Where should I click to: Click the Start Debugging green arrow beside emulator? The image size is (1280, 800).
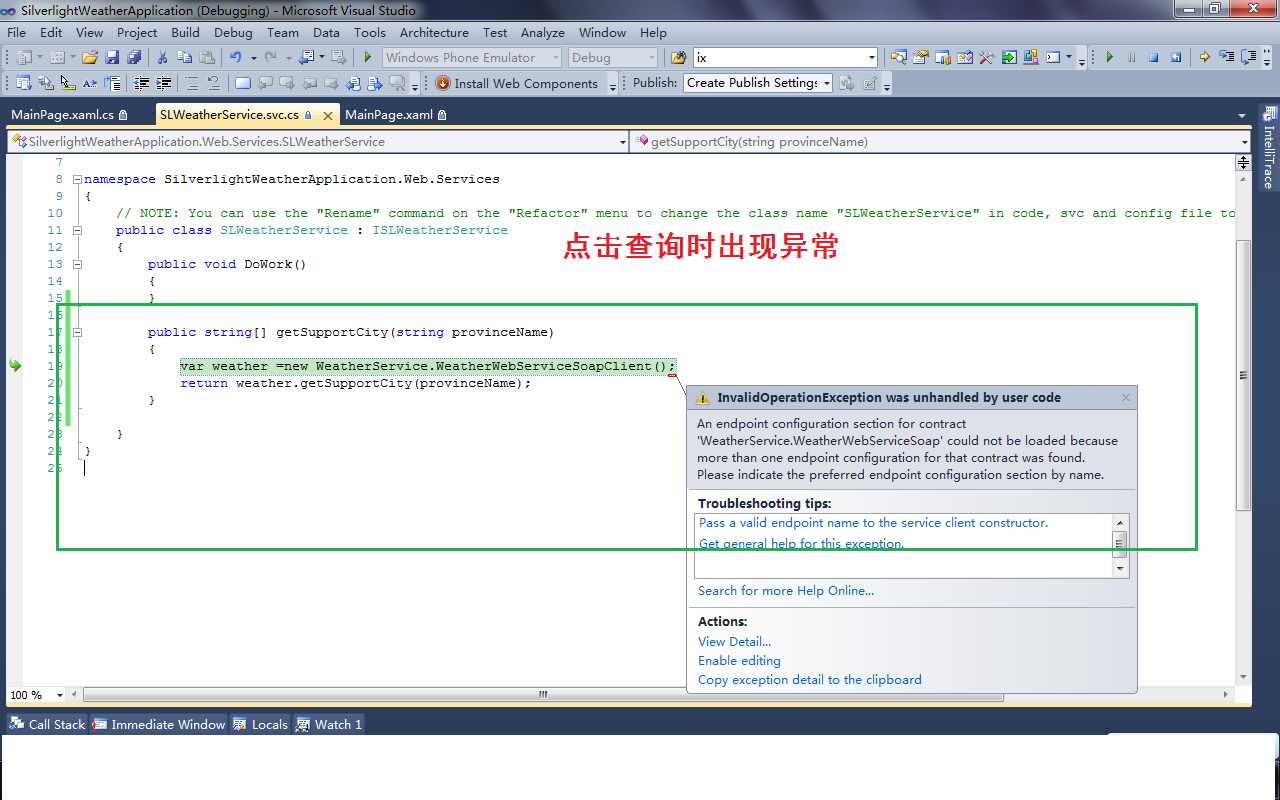click(x=368, y=57)
